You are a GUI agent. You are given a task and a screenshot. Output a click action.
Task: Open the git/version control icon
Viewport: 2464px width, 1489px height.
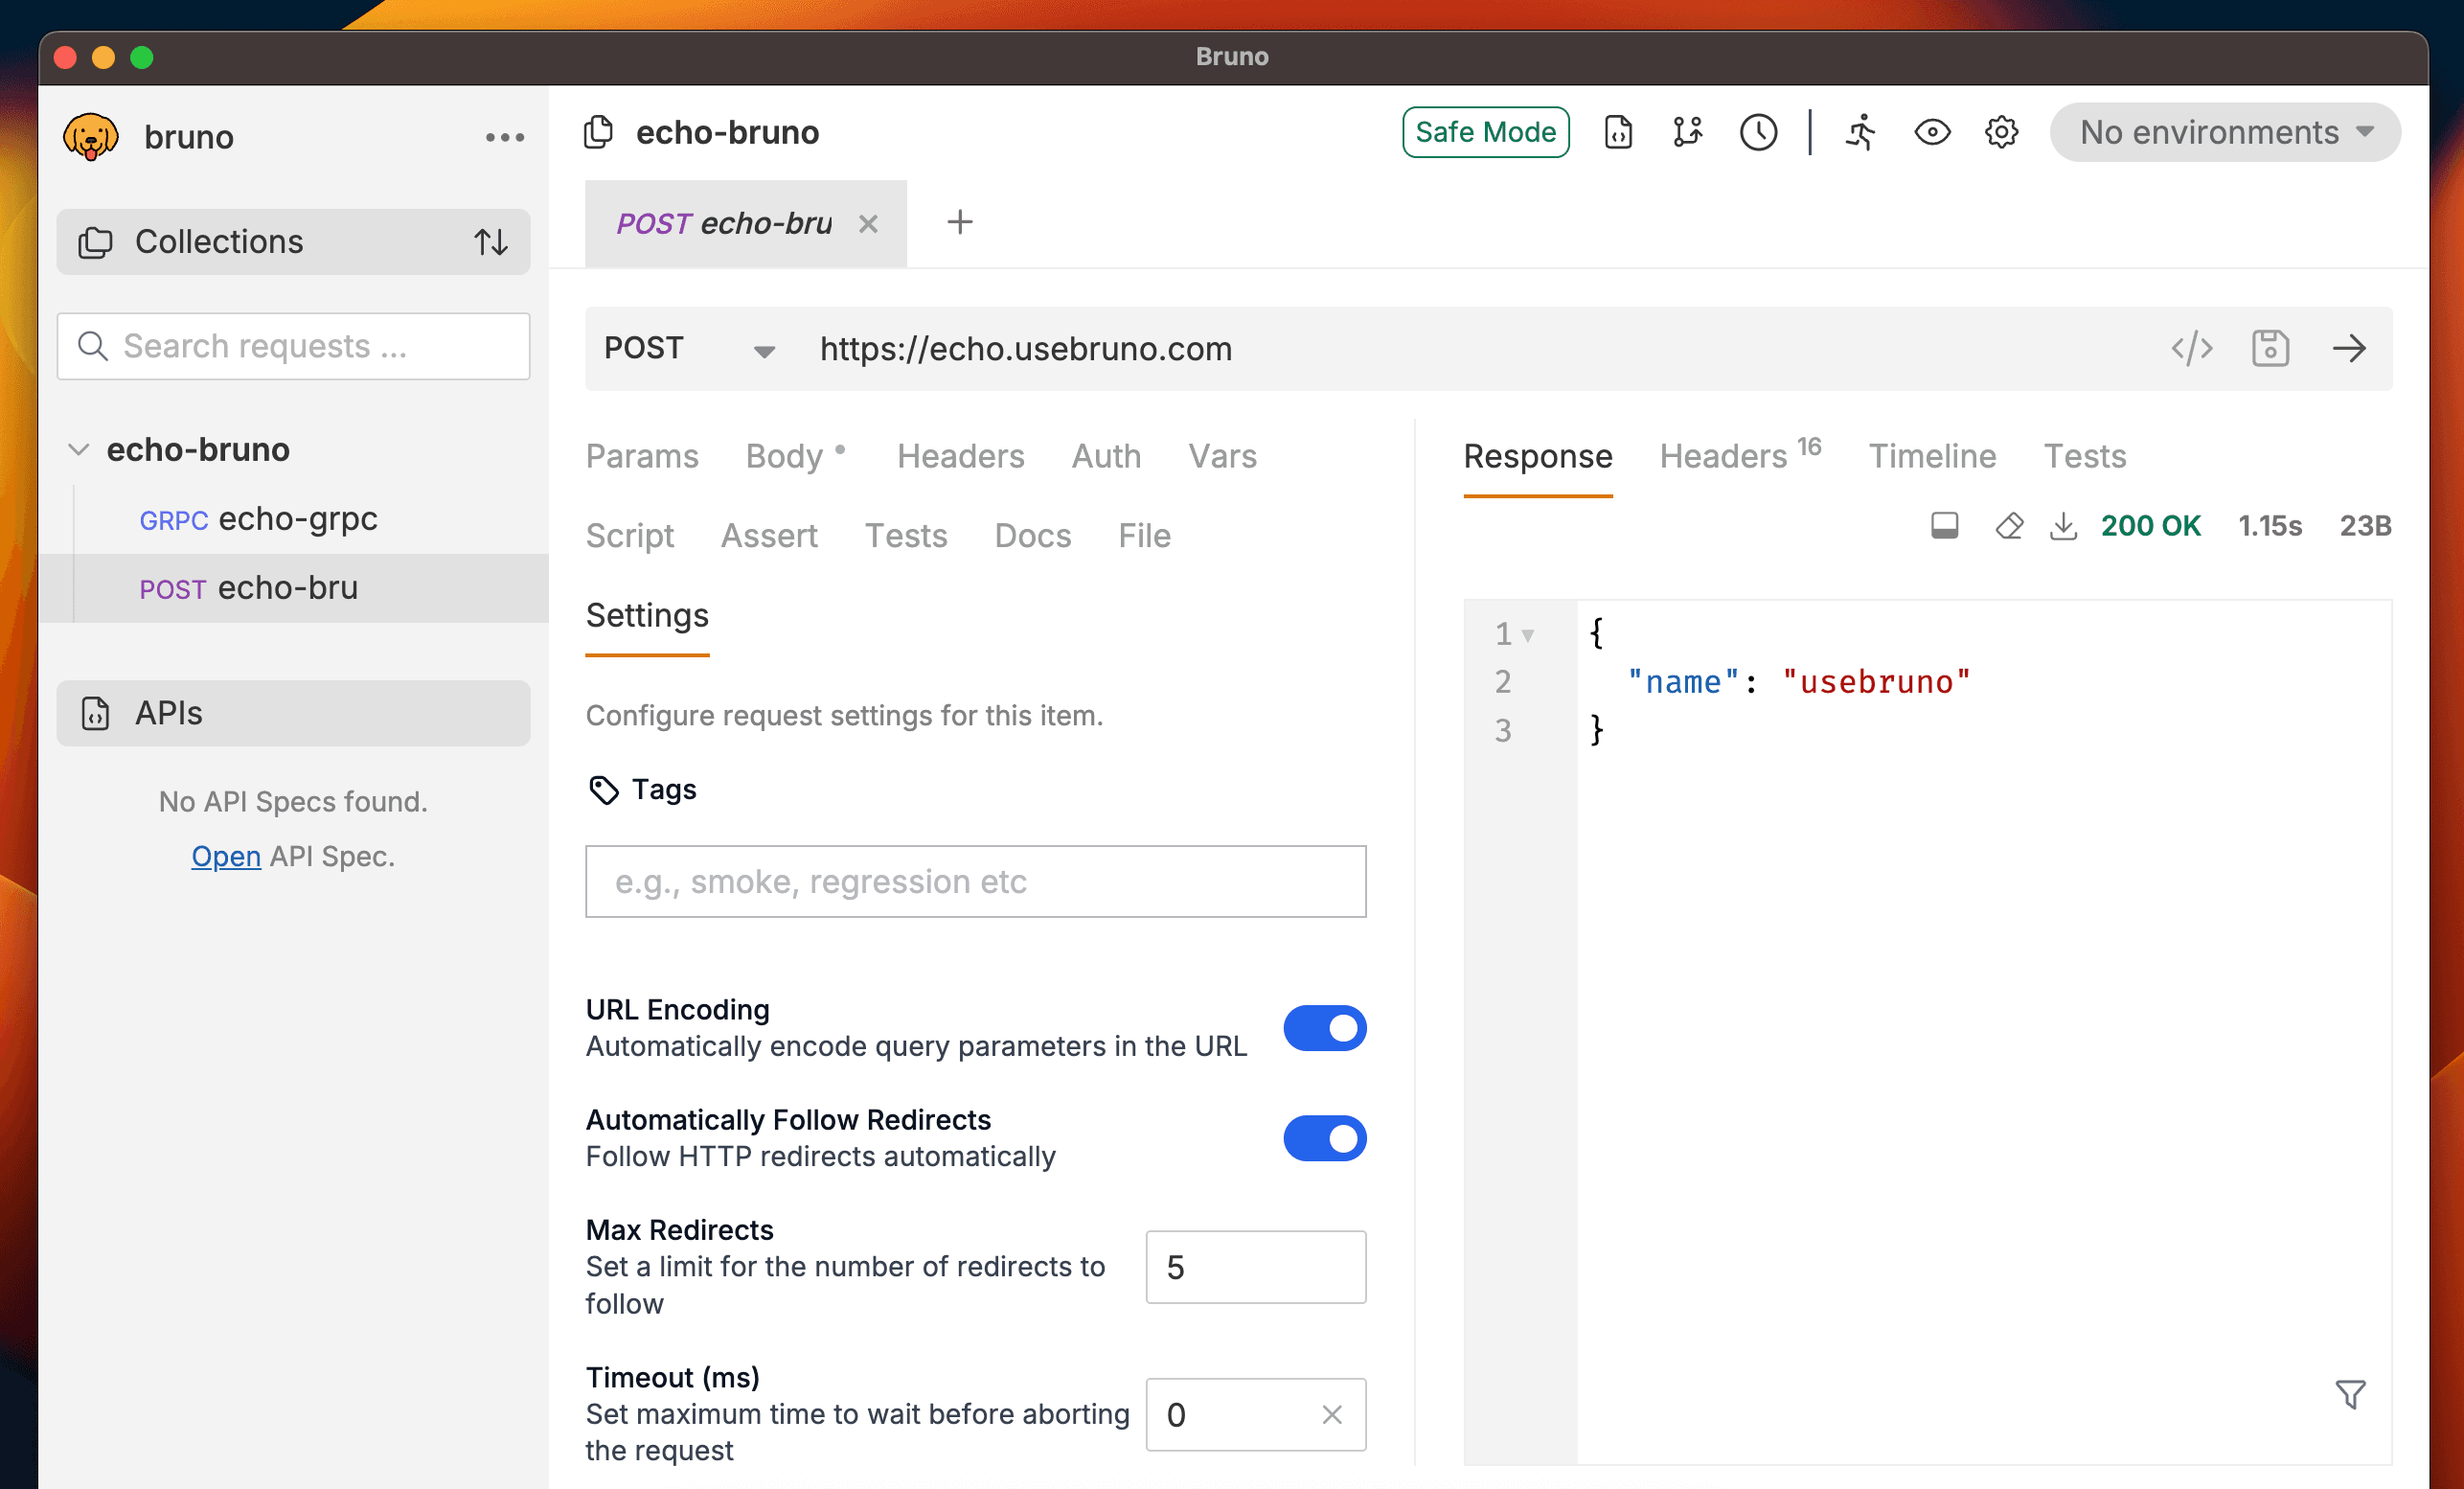1687,131
